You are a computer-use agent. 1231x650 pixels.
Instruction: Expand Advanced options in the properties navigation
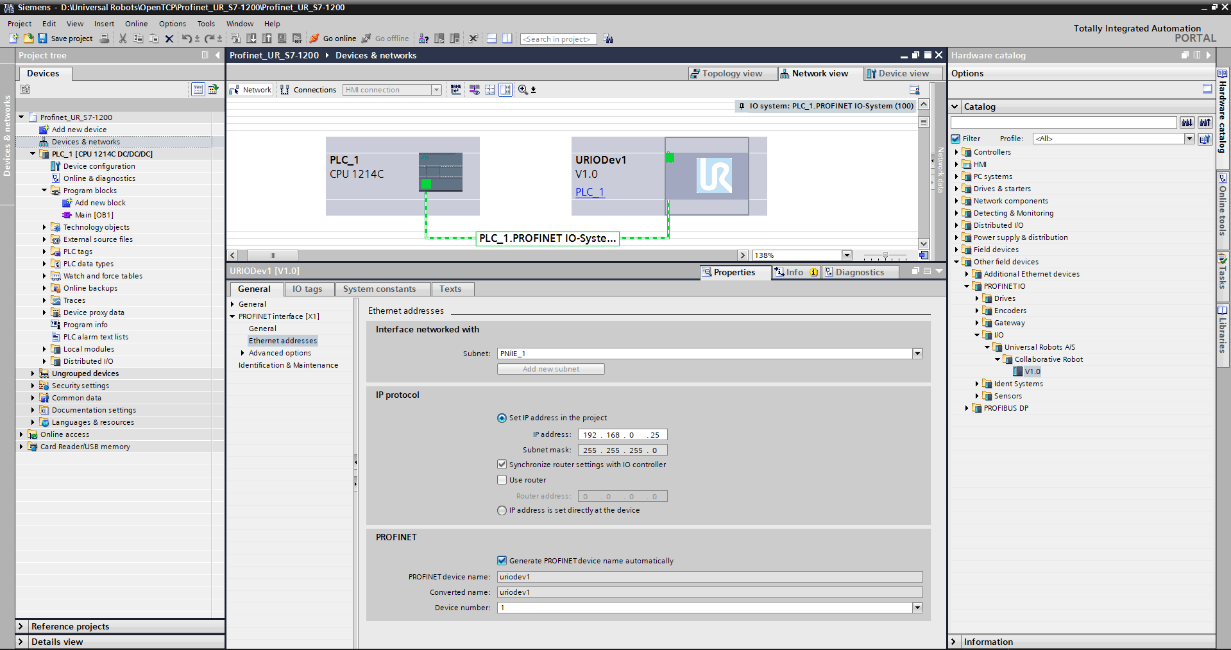tap(243, 353)
